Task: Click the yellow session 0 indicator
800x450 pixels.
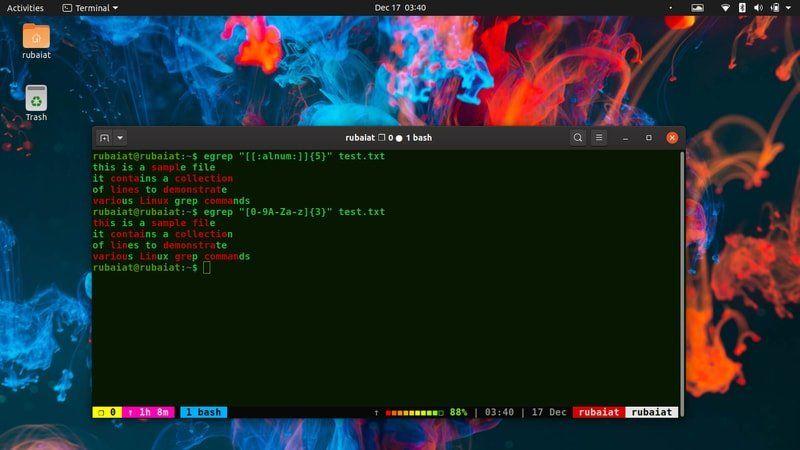Action: [x=106, y=412]
